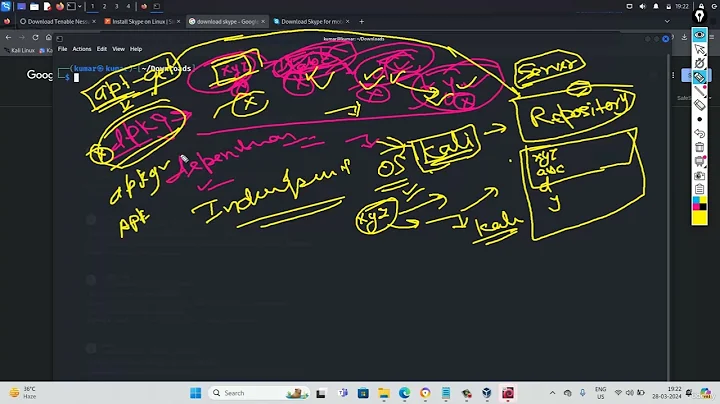720x404 pixels.
Task: Select the highlighter pen tool in the annotation toolbar
Action: coord(699,77)
